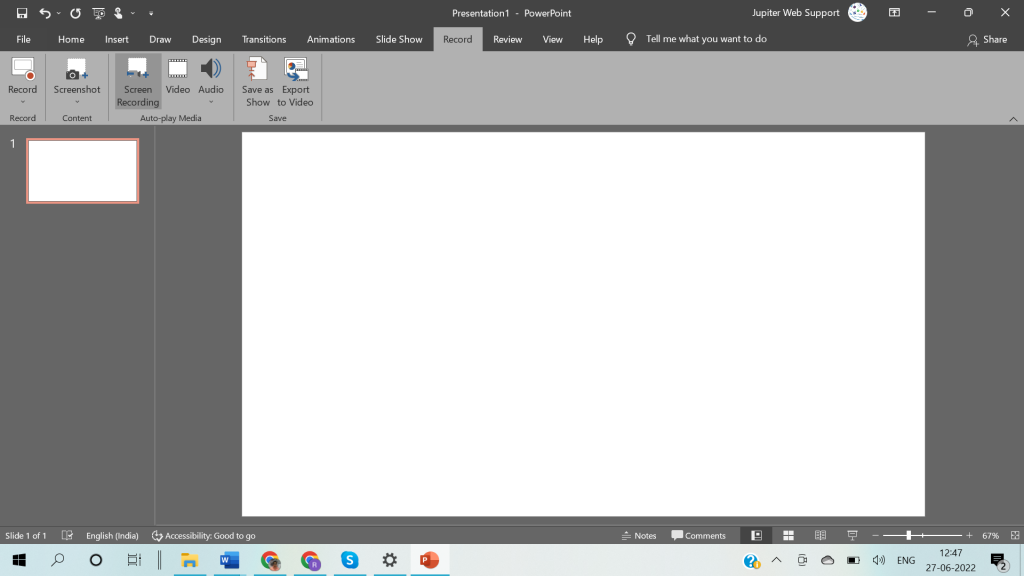Screen dimensions: 1024x576
Task: Open the Review tab
Action: 507,39
